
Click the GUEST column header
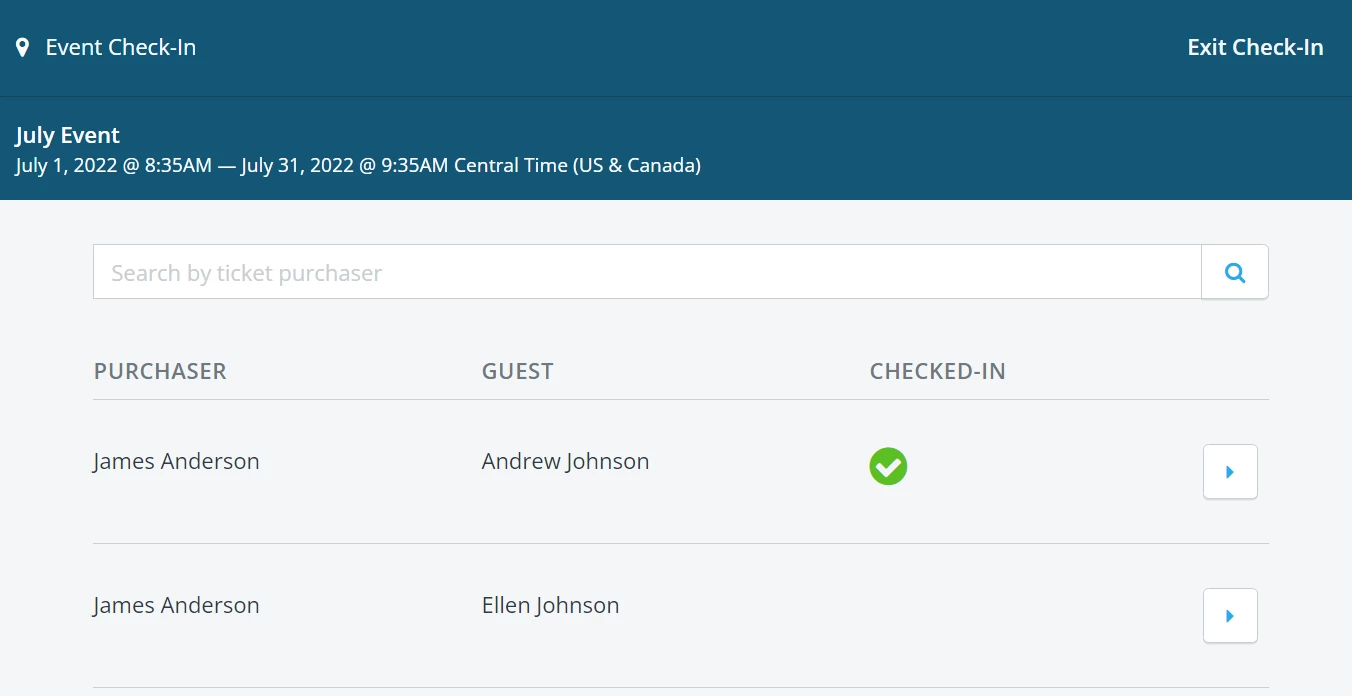[x=517, y=370]
